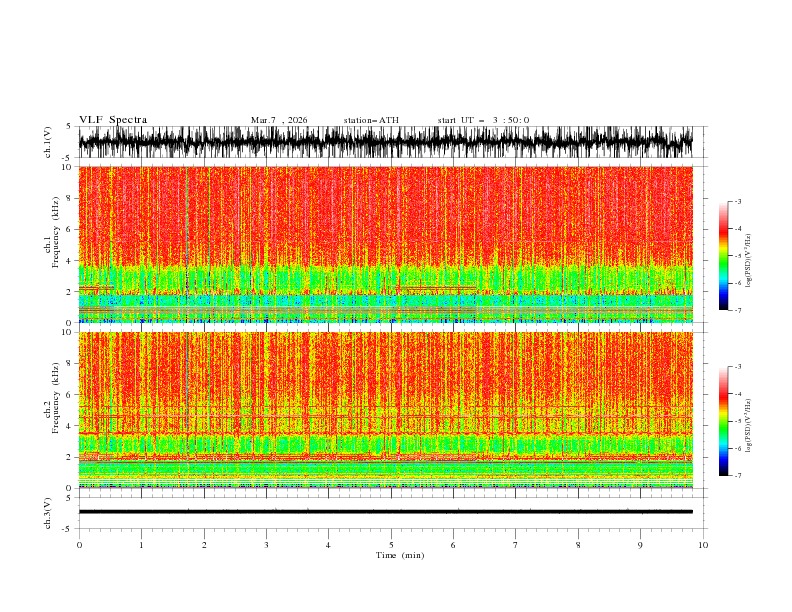This screenshot has height=612, width=792.
Task: Click the '-5' tick of the ch.3 axis
Action: (x=68, y=529)
